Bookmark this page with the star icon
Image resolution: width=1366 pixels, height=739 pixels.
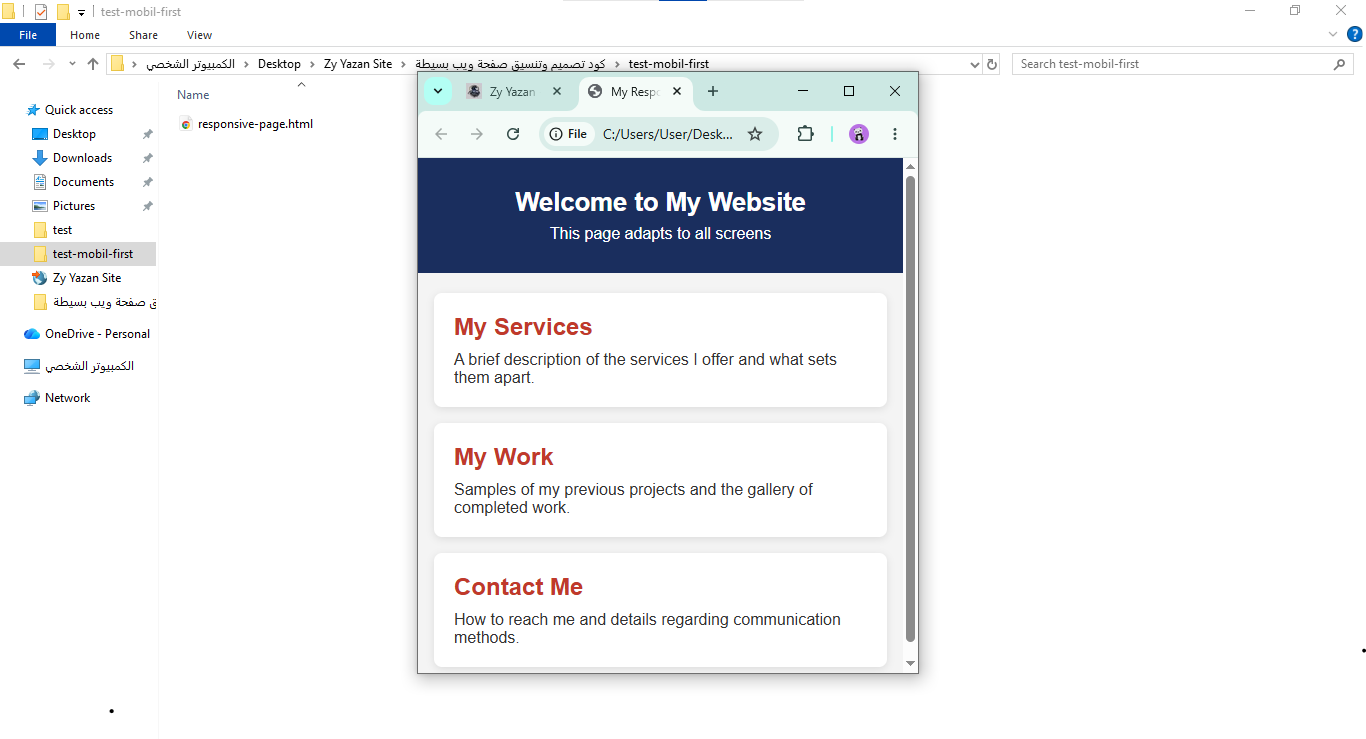(755, 134)
